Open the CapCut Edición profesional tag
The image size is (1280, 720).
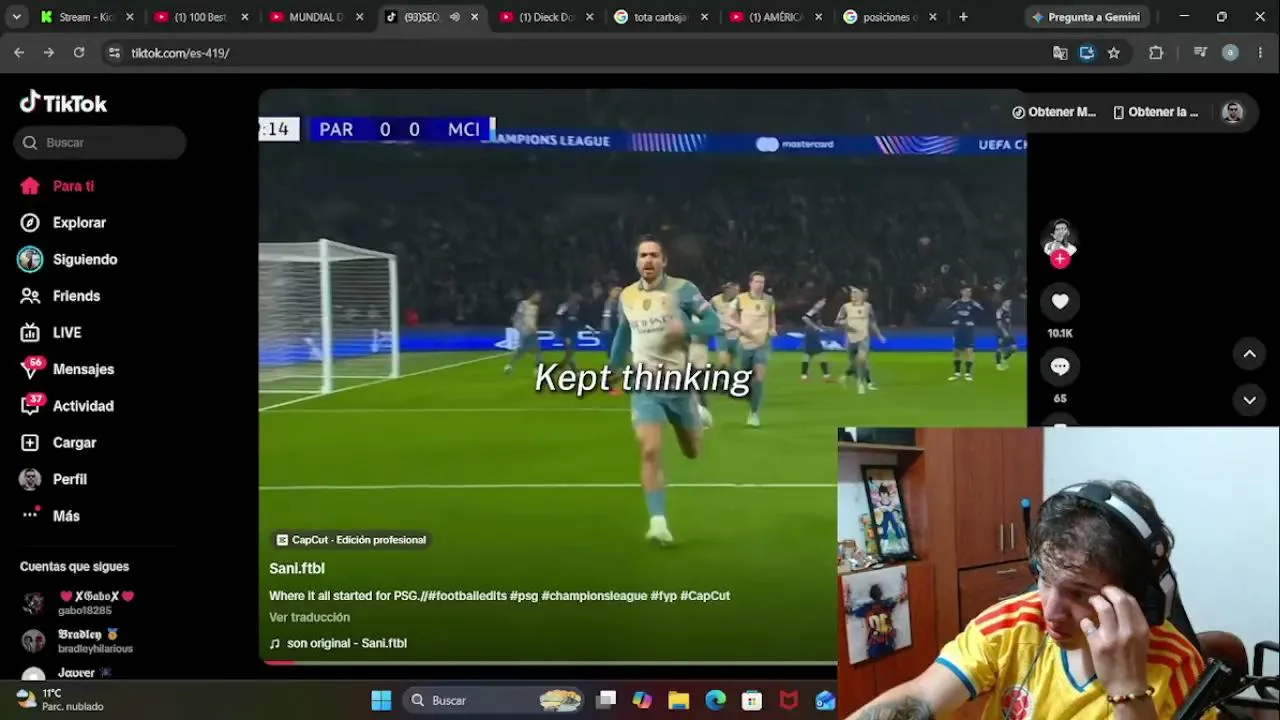[351, 540]
